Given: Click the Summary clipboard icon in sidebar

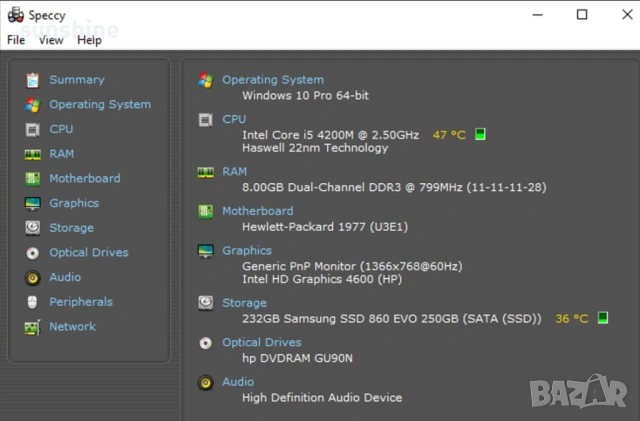Looking at the screenshot, I should click(x=32, y=80).
